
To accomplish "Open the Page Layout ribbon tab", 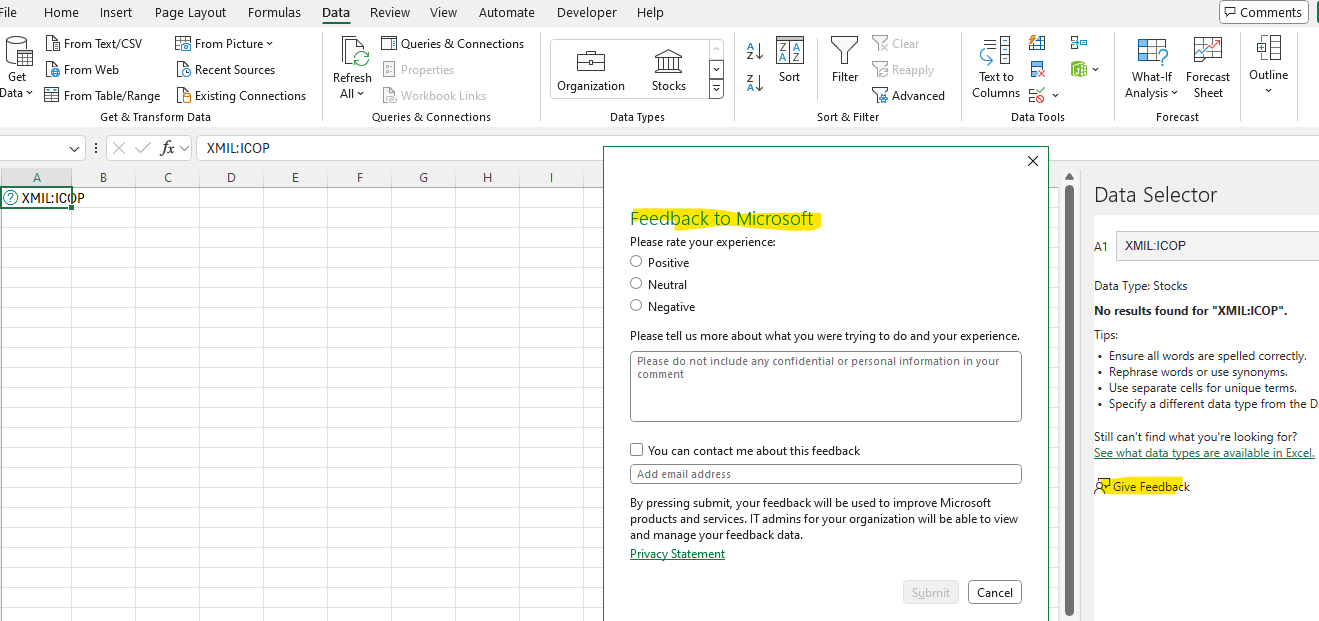I will 190,12.
